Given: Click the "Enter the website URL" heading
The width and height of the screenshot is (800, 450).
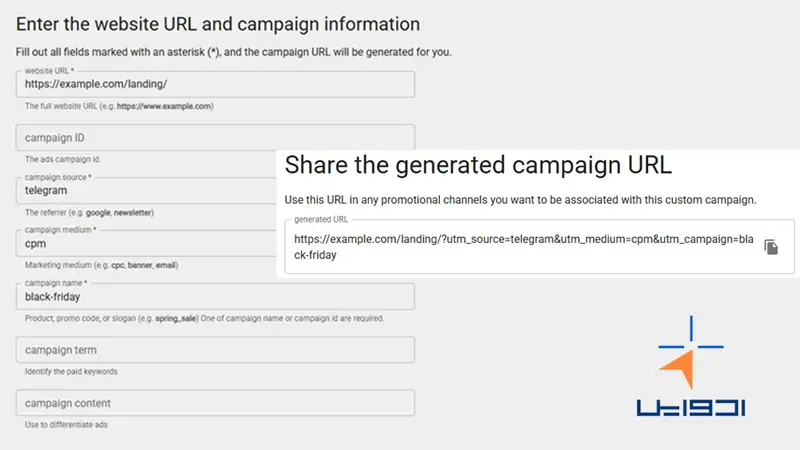Looking at the screenshot, I should [x=218, y=23].
